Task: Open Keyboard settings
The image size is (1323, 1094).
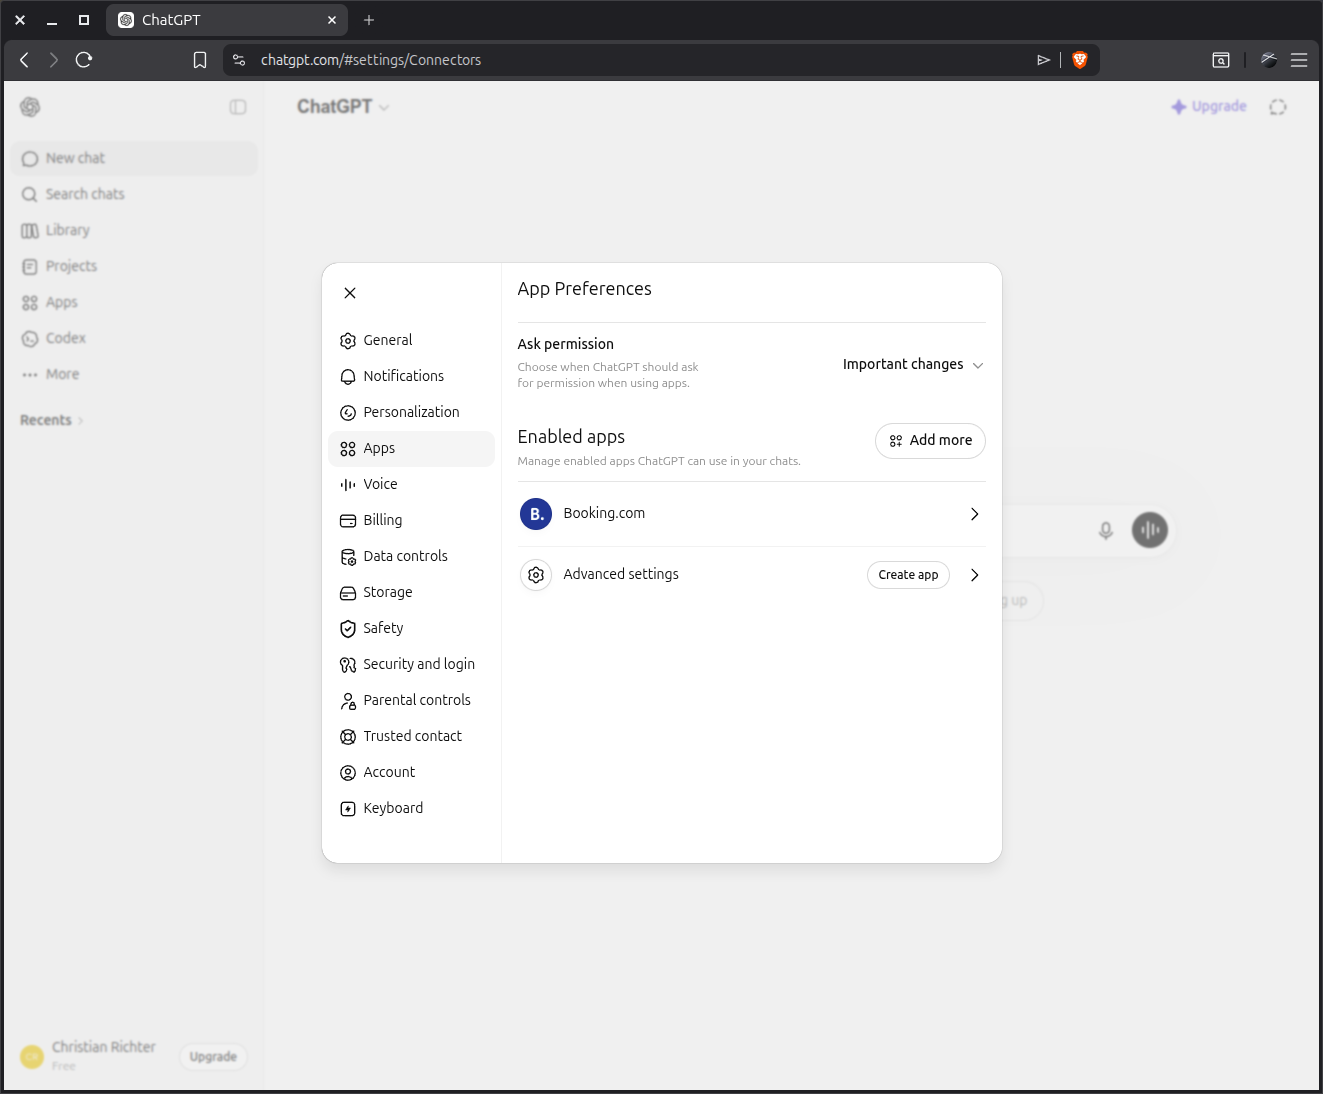Action: pos(411,808)
